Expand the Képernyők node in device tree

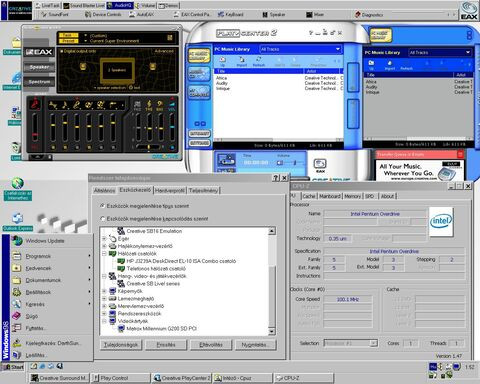(x=104, y=291)
